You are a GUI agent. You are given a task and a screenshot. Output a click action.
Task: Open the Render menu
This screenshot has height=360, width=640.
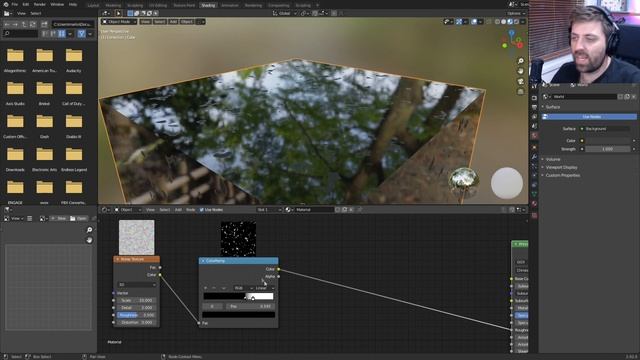tap(40, 4)
